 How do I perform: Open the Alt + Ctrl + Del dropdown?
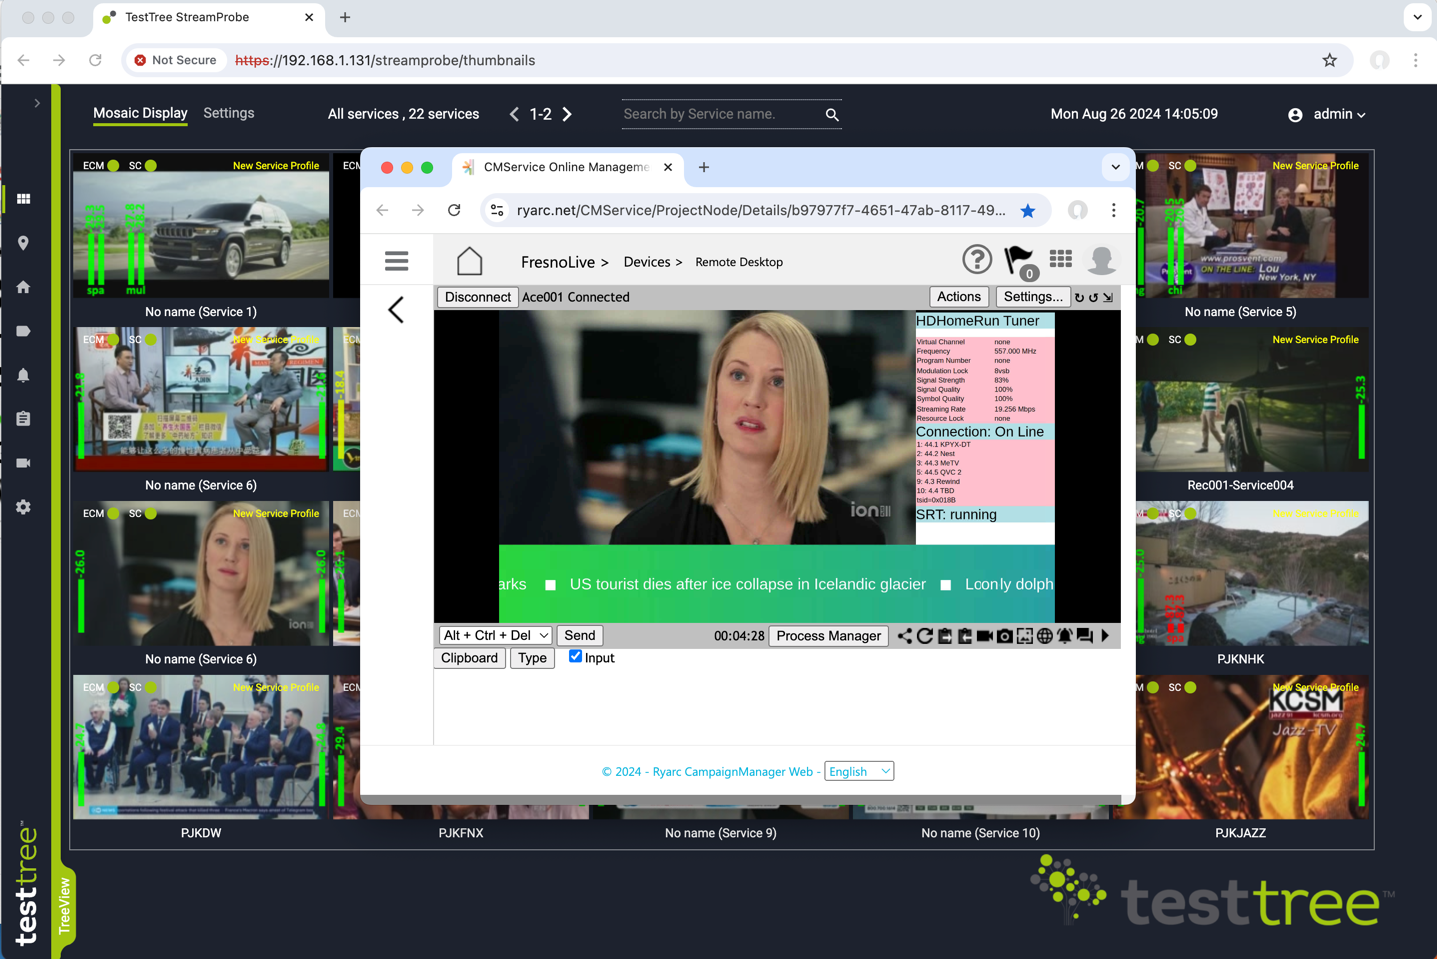pyautogui.click(x=495, y=635)
